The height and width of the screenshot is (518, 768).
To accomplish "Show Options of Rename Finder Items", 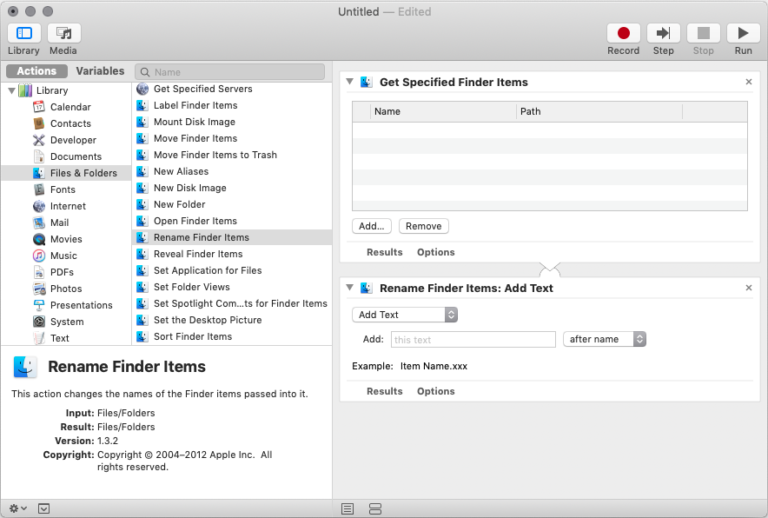I will click(x=436, y=391).
